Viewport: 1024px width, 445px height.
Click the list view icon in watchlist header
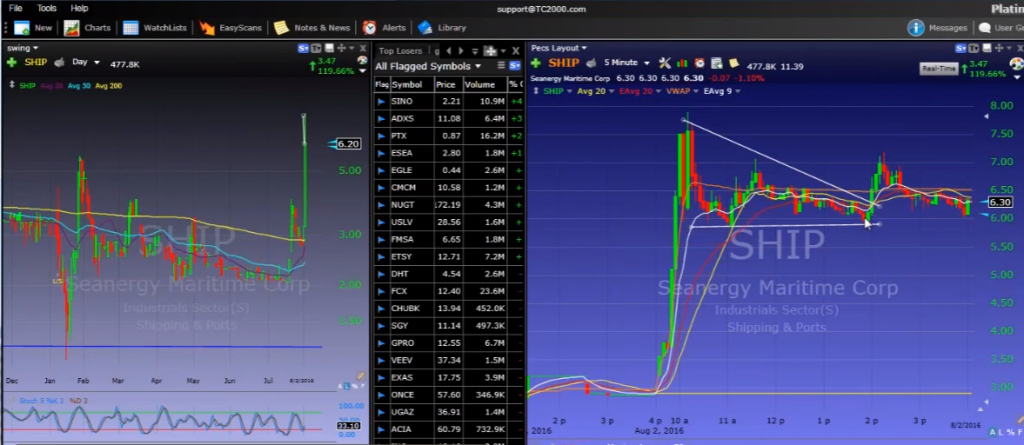click(x=501, y=66)
